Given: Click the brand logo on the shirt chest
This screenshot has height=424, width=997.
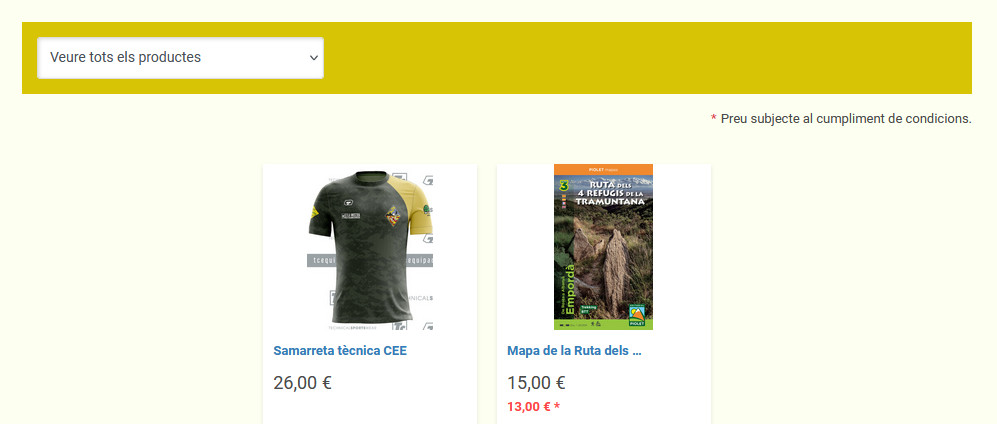Looking at the screenshot, I should [x=349, y=203].
